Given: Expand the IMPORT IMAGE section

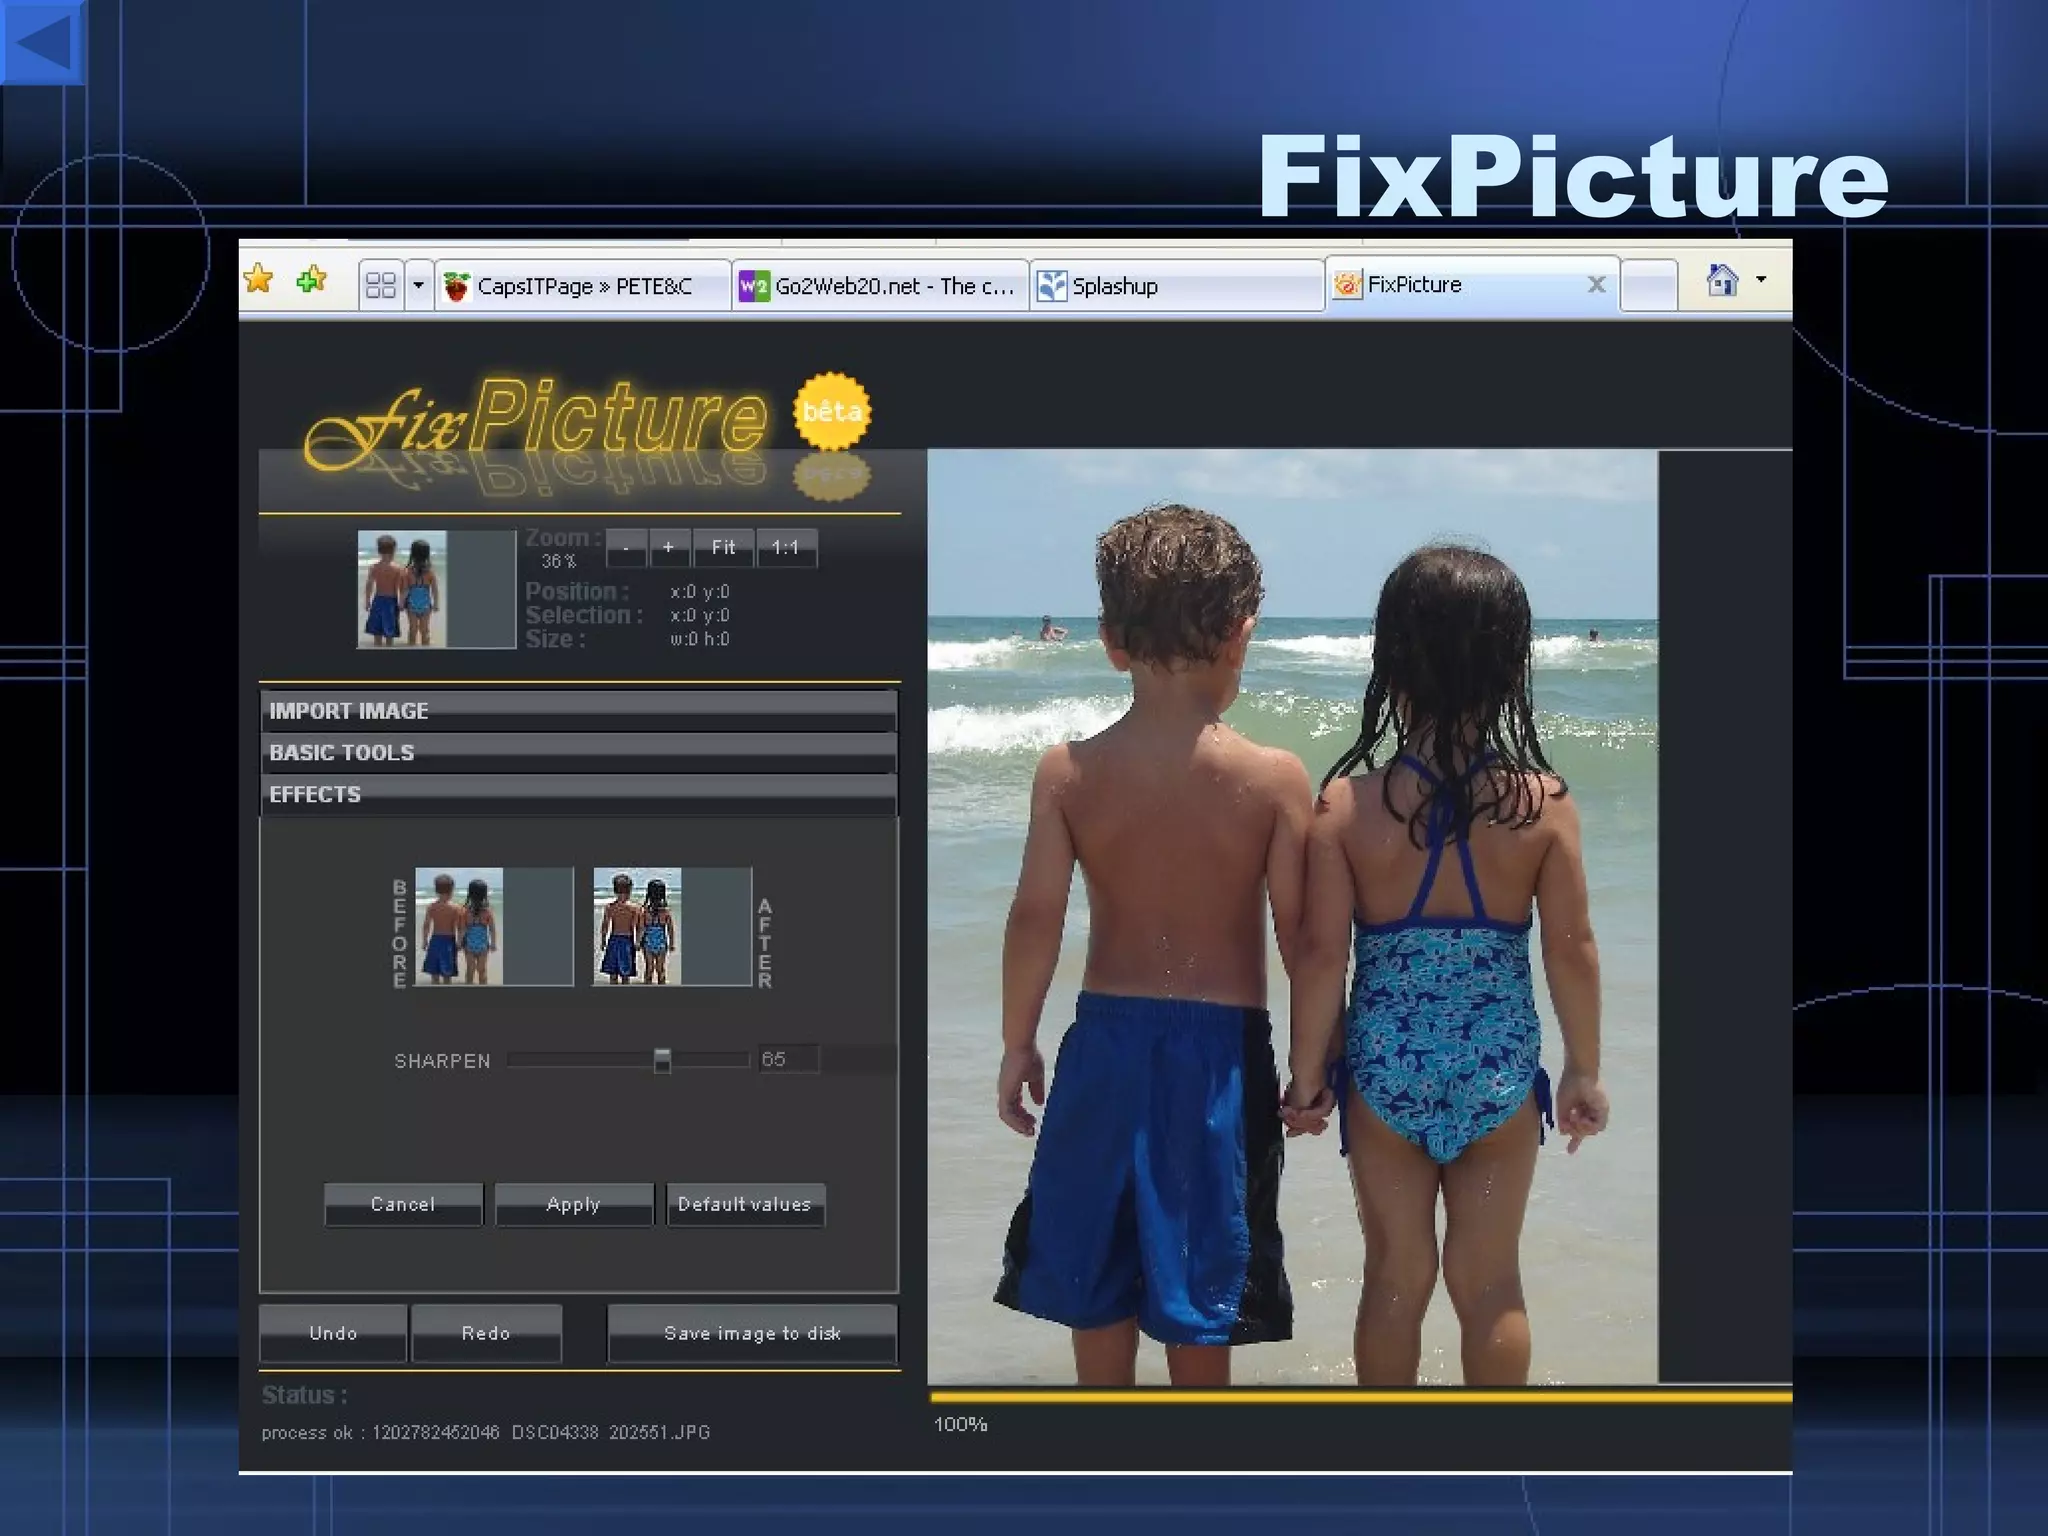Looking at the screenshot, I should coord(579,711).
